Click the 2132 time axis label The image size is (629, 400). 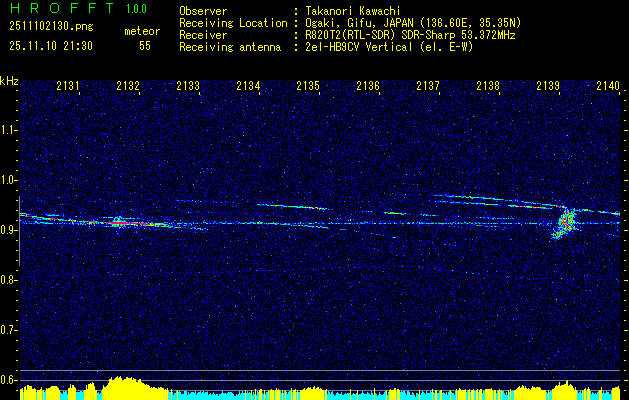128,85
